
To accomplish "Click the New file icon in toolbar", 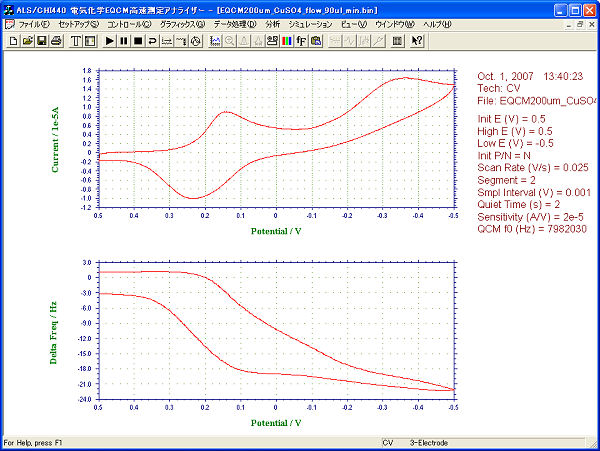I will [x=13, y=41].
